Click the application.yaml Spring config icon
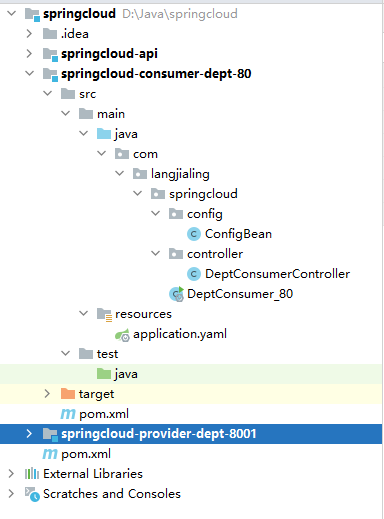 pos(122,334)
